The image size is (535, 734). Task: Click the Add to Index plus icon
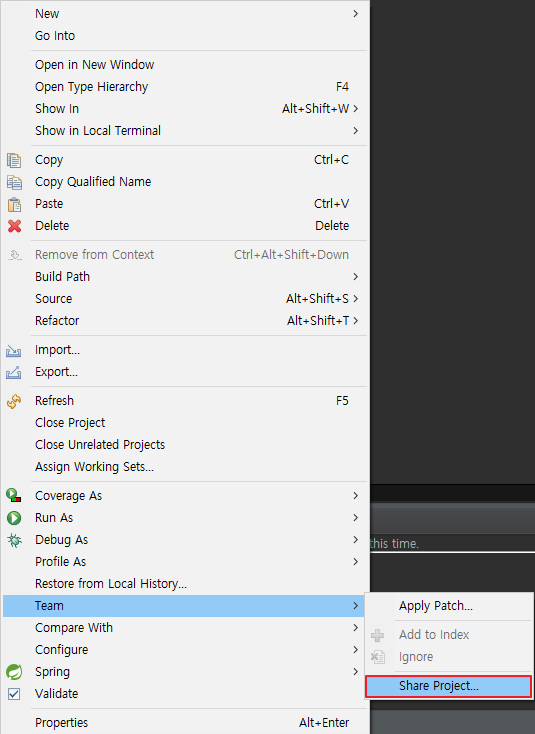click(x=377, y=635)
